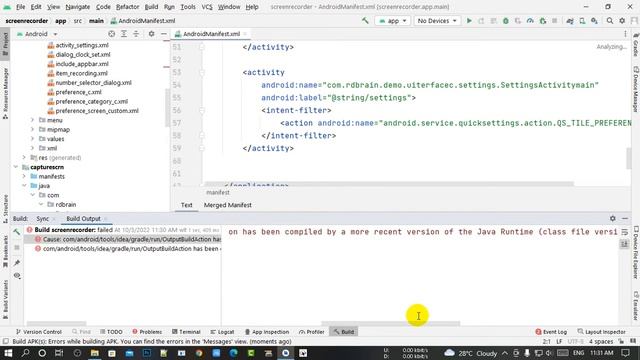Open the Terminal tool window
This screenshot has height=360, width=640.
coord(186,331)
